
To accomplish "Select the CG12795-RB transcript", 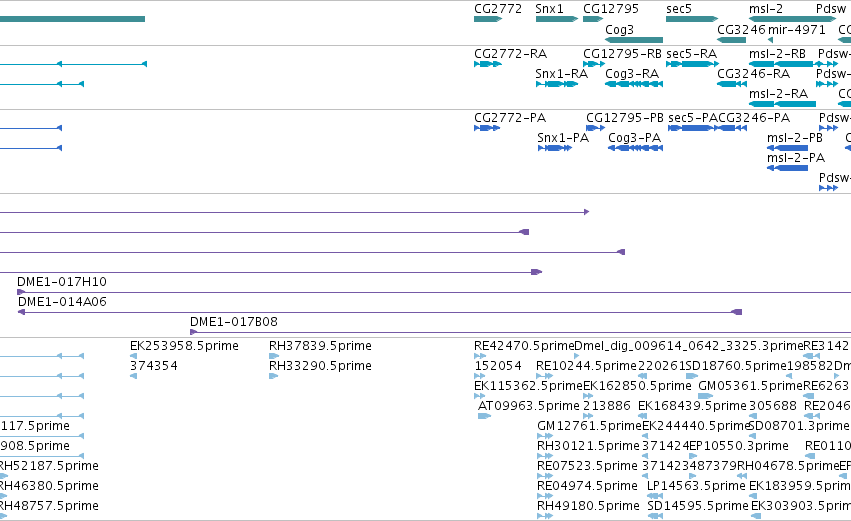I will pos(594,64).
